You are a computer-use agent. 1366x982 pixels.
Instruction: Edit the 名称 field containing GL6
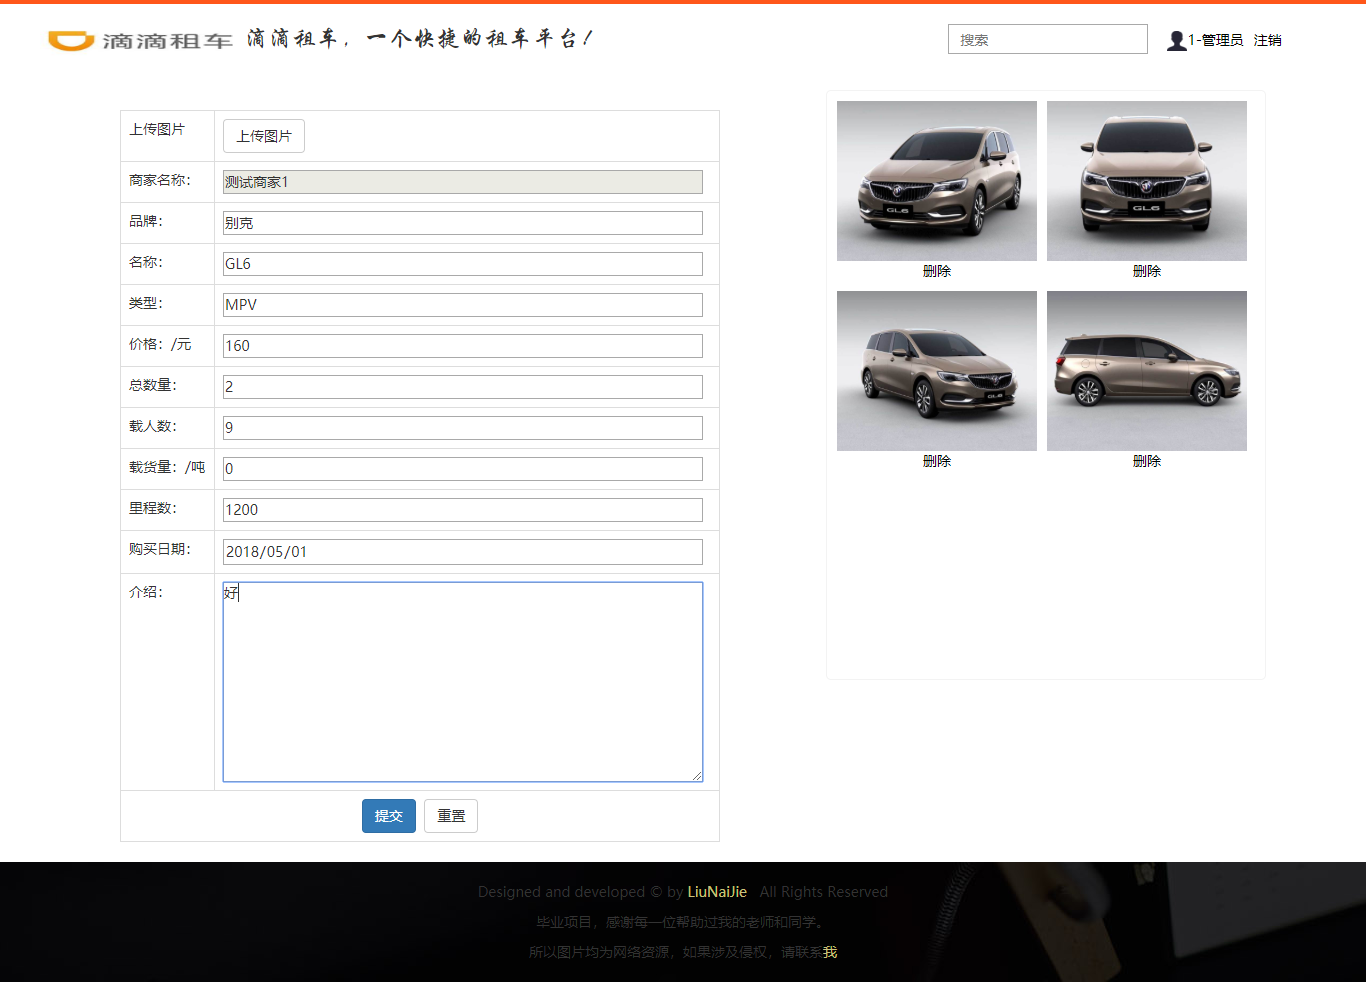coord(462,264)
